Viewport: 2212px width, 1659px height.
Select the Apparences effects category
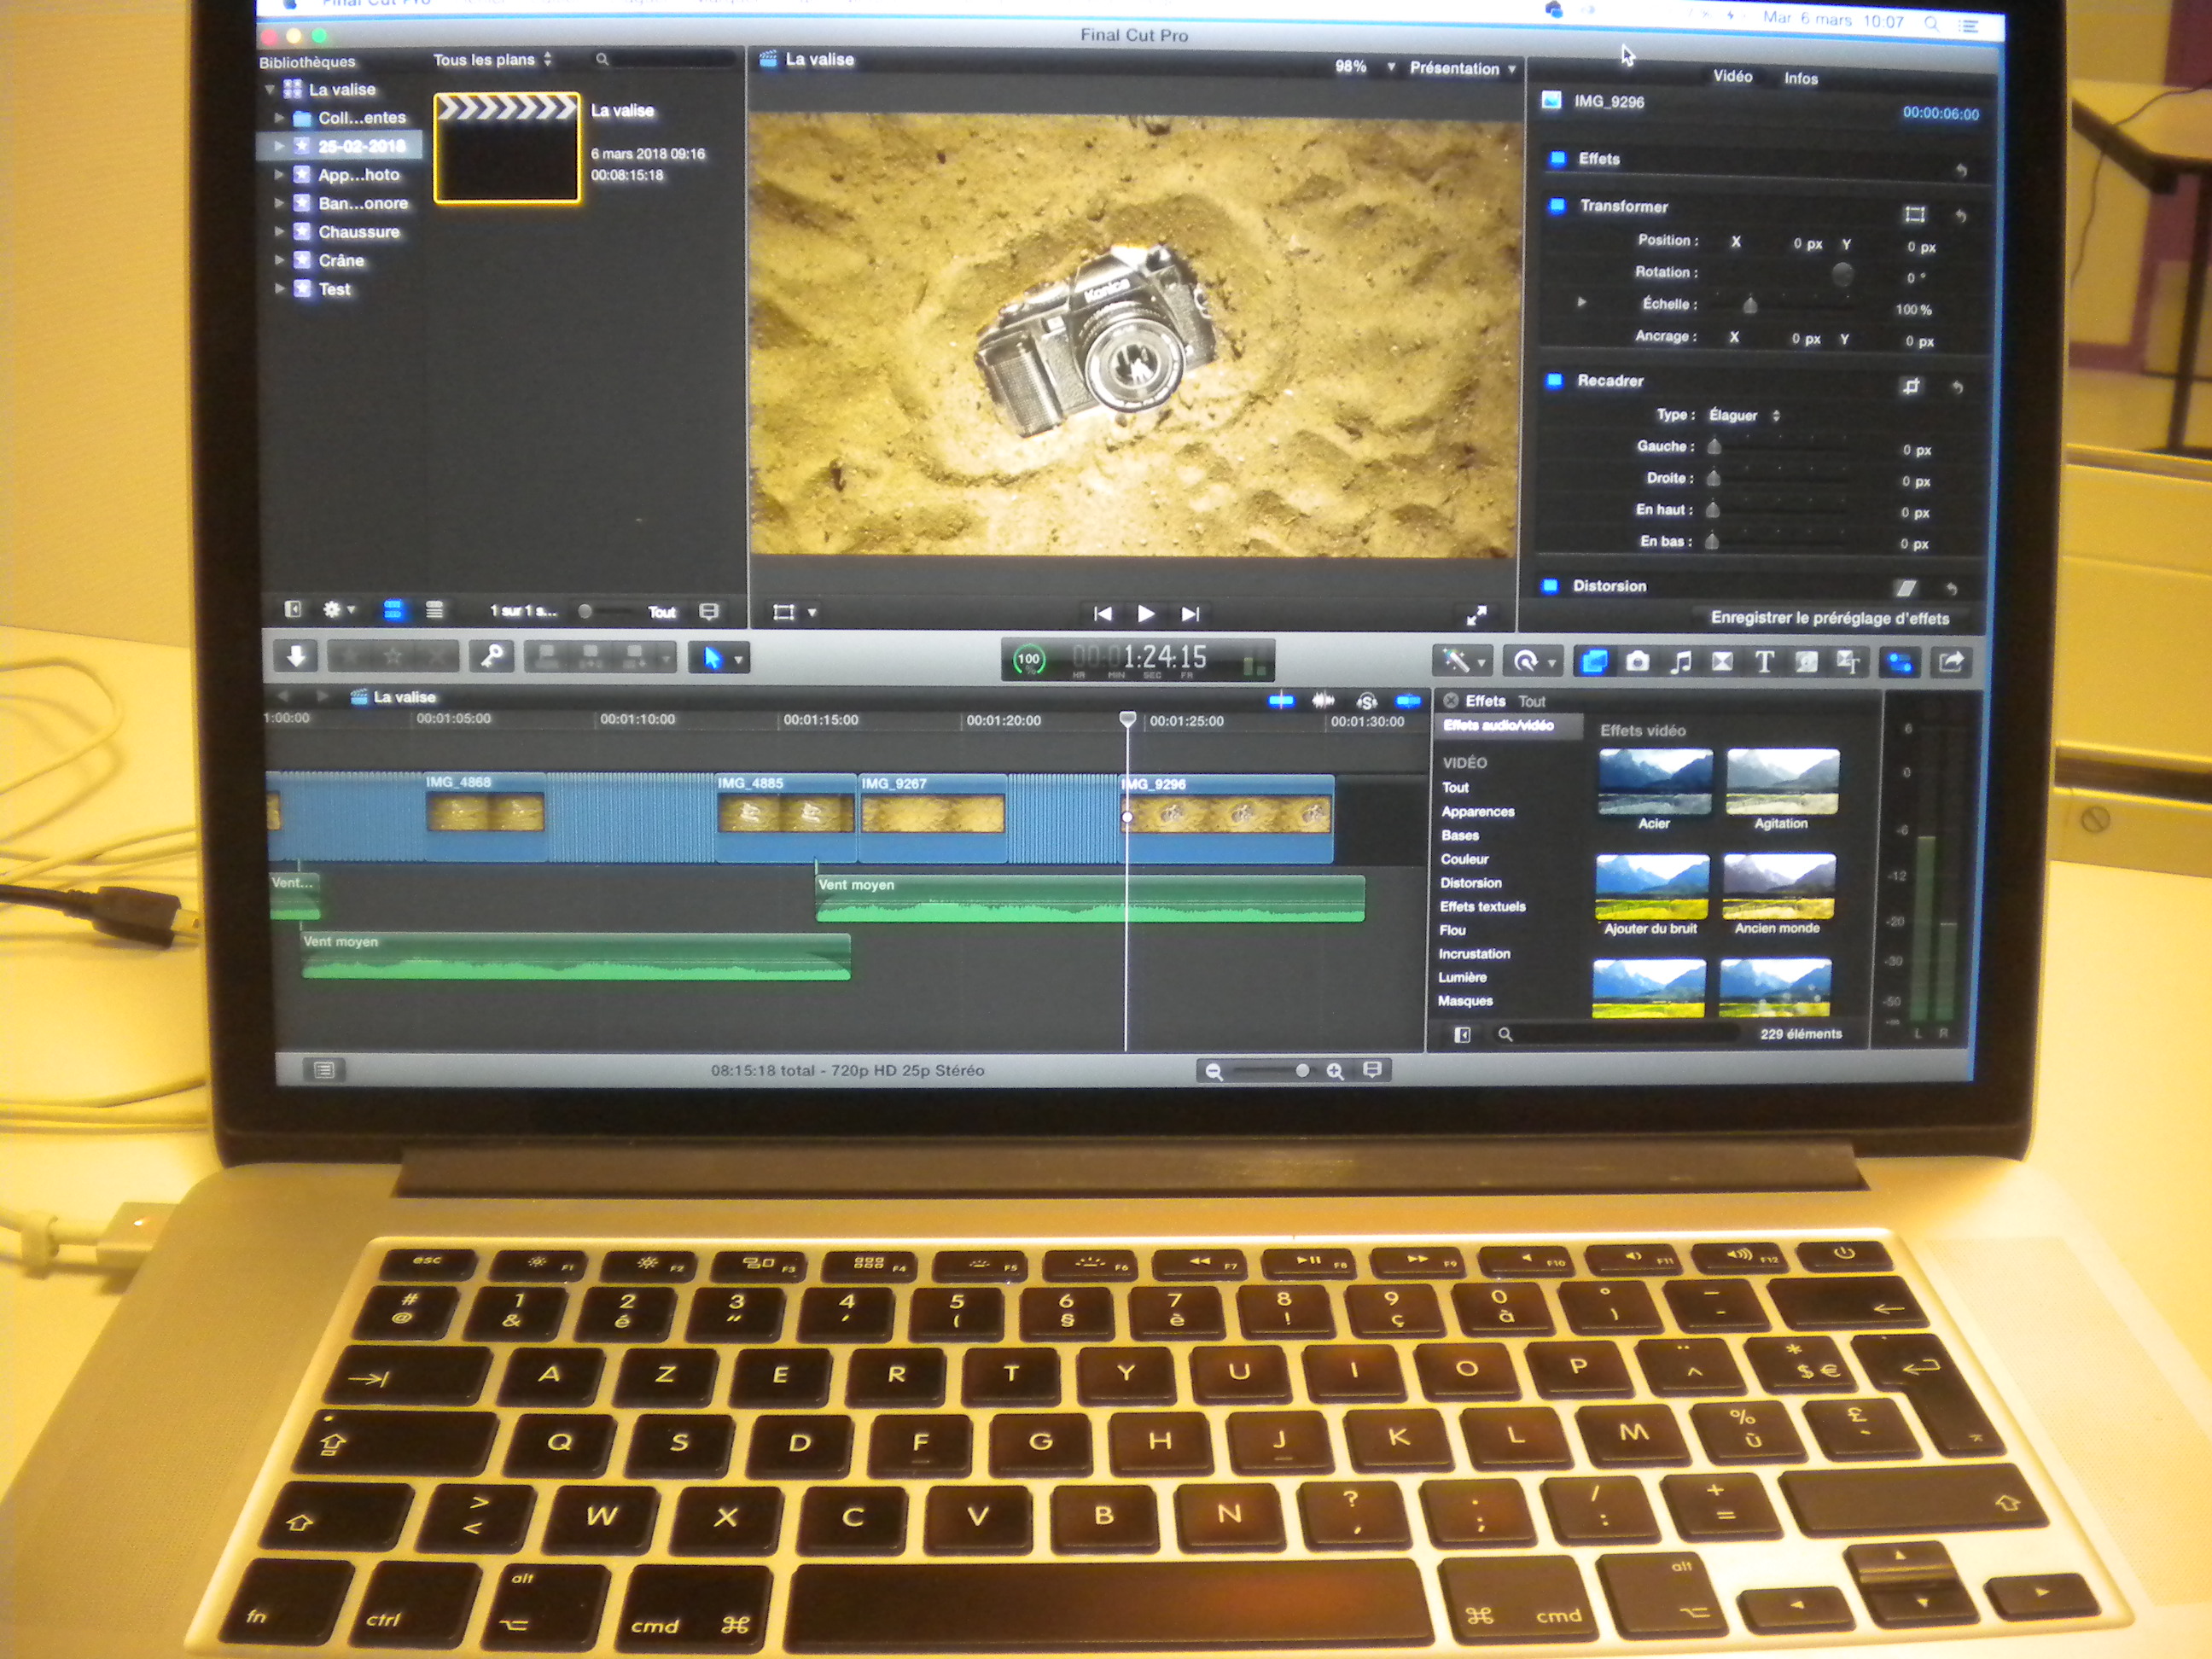pos(1477,811)
